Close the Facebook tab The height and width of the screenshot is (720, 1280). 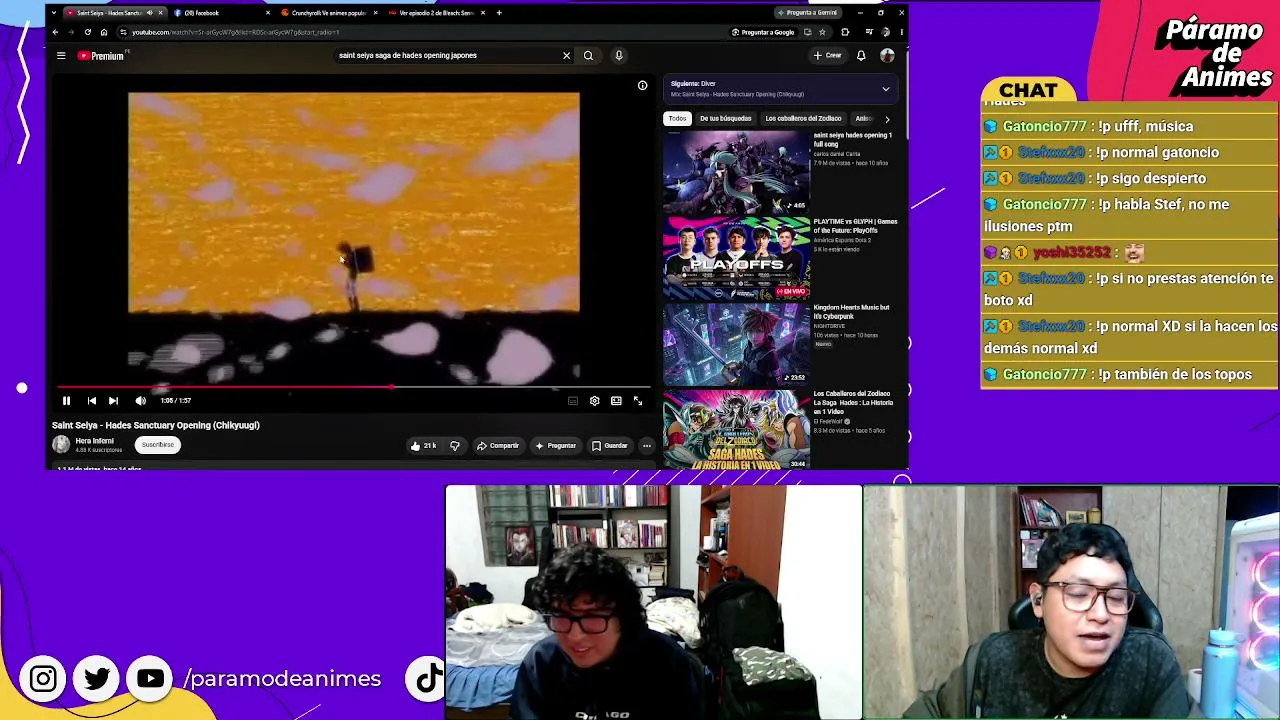tap(268, 13)
